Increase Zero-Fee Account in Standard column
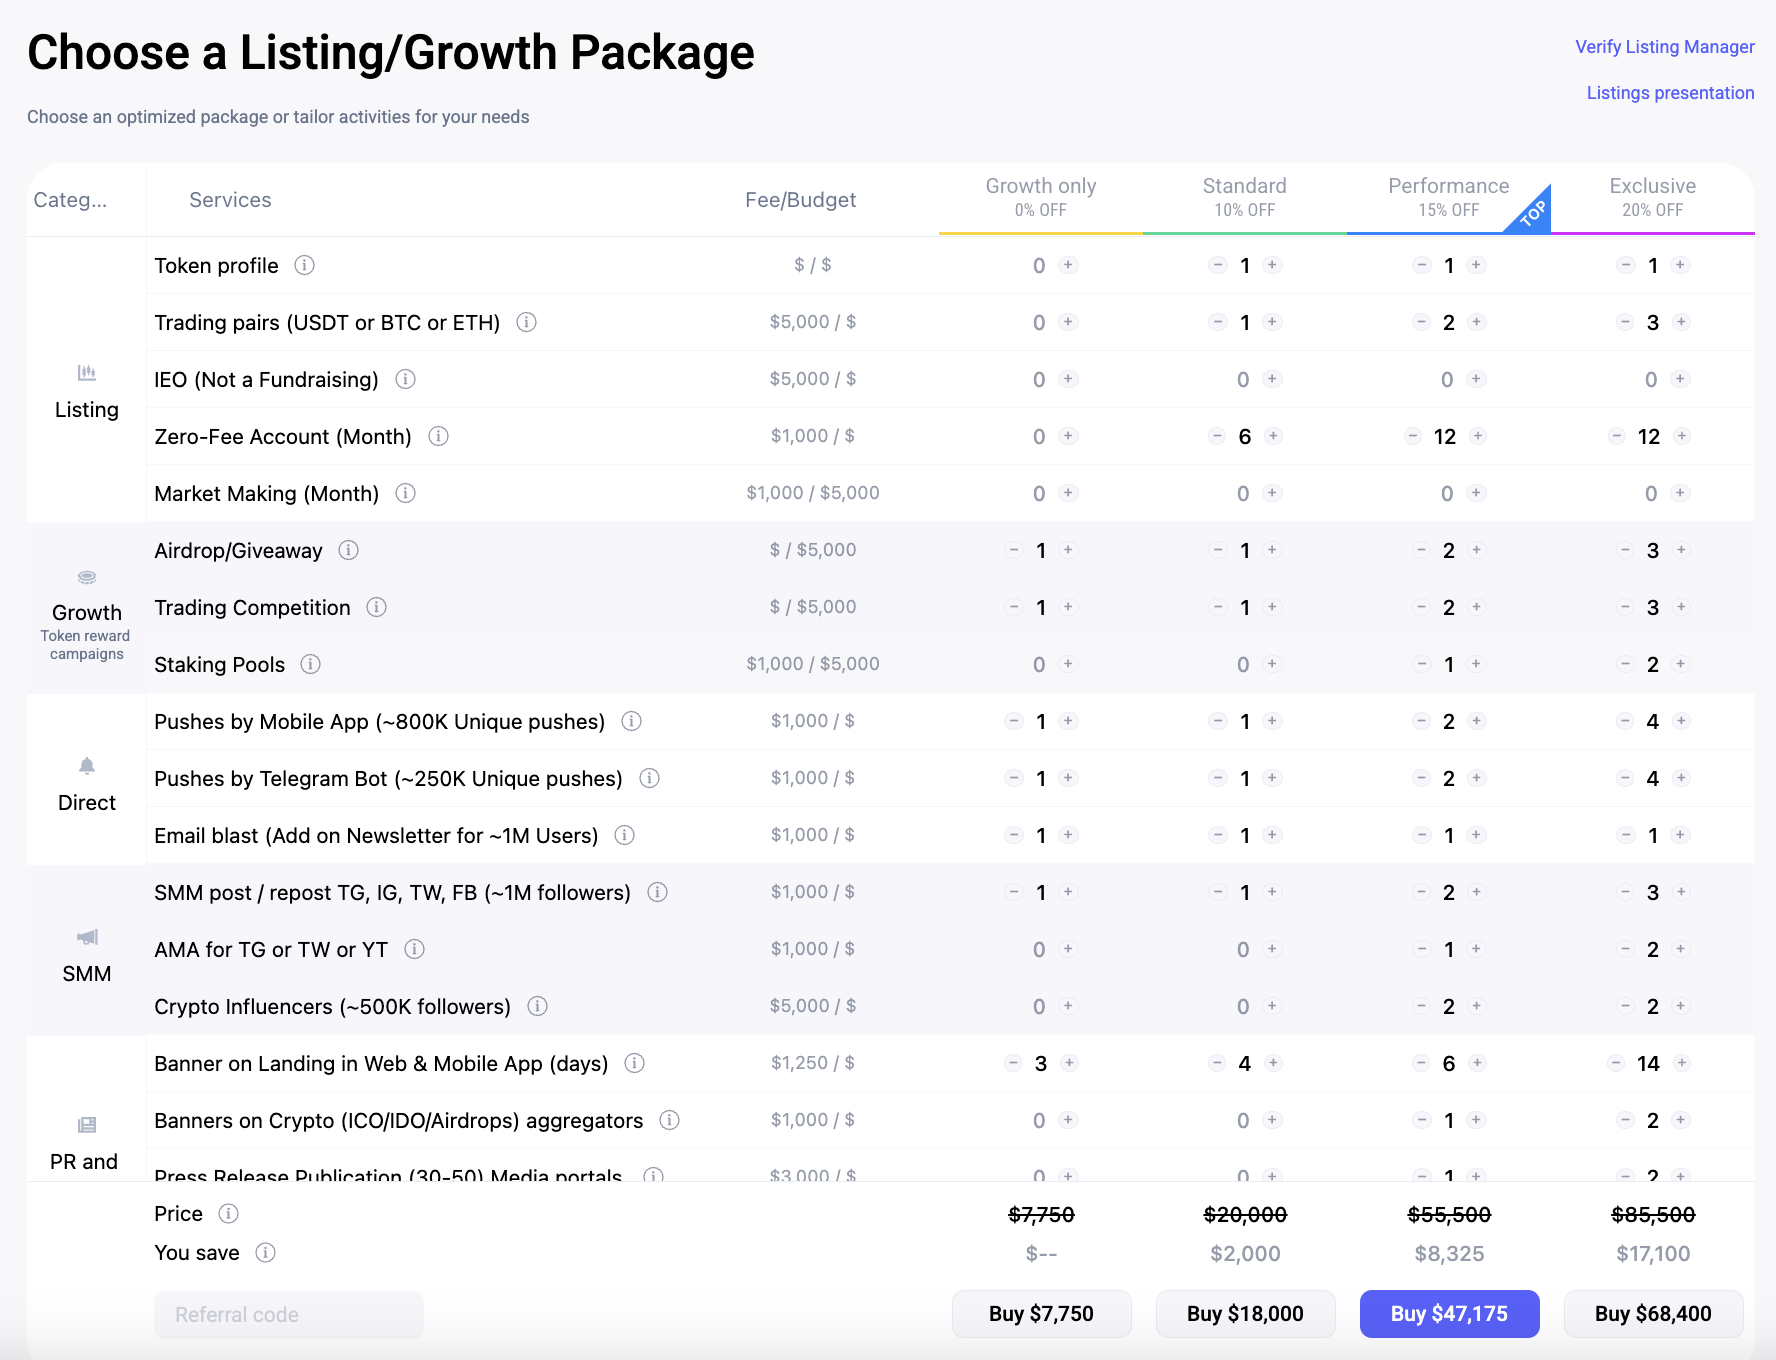Viewport: 1776px width, 1360px height. (1273, 436)
